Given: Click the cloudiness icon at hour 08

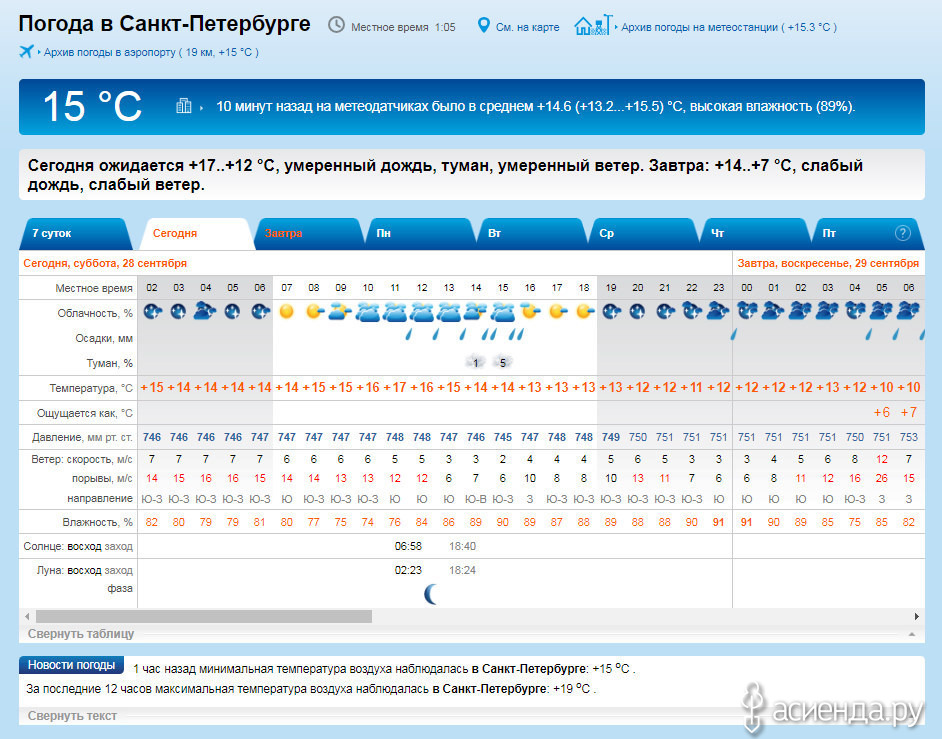Looking at the screenshot, I should tap(314, 311).
